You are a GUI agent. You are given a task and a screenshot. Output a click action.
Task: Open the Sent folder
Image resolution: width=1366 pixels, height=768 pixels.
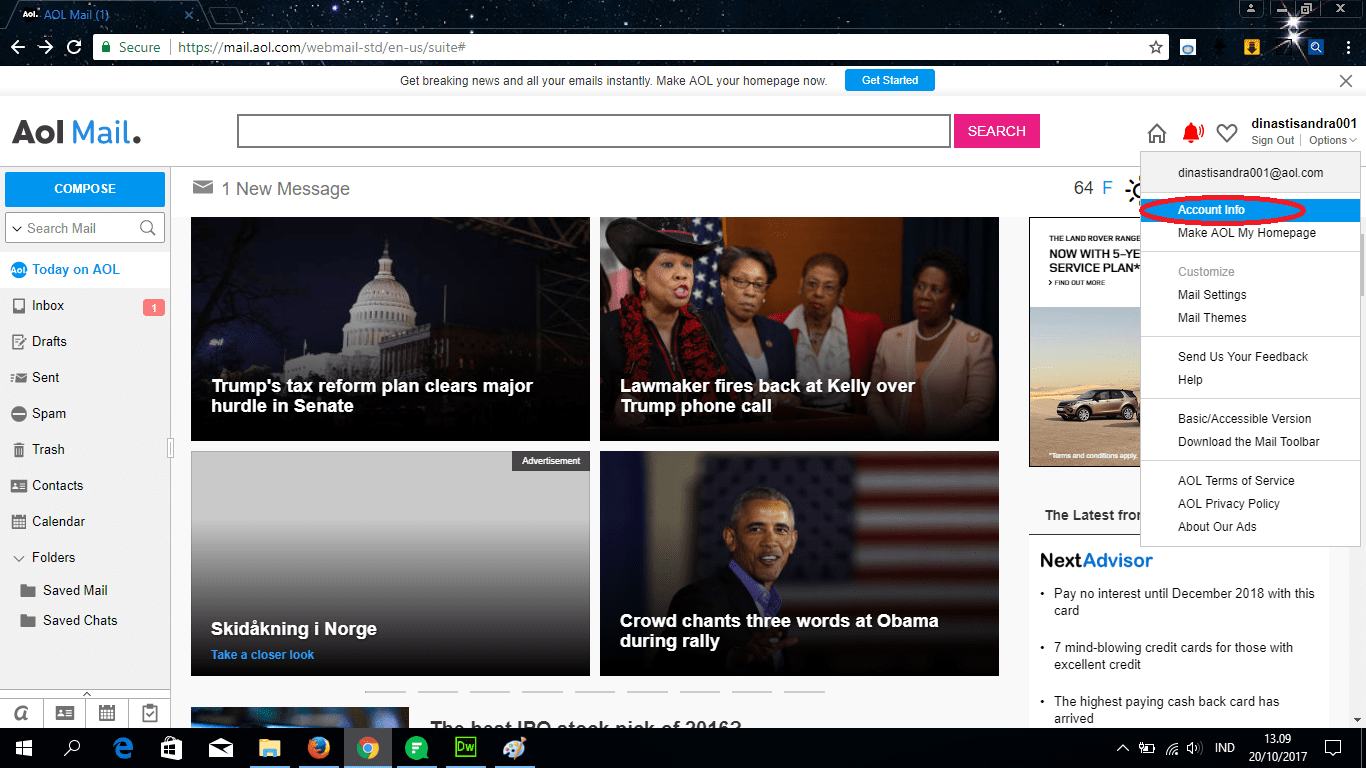point(46,378)
